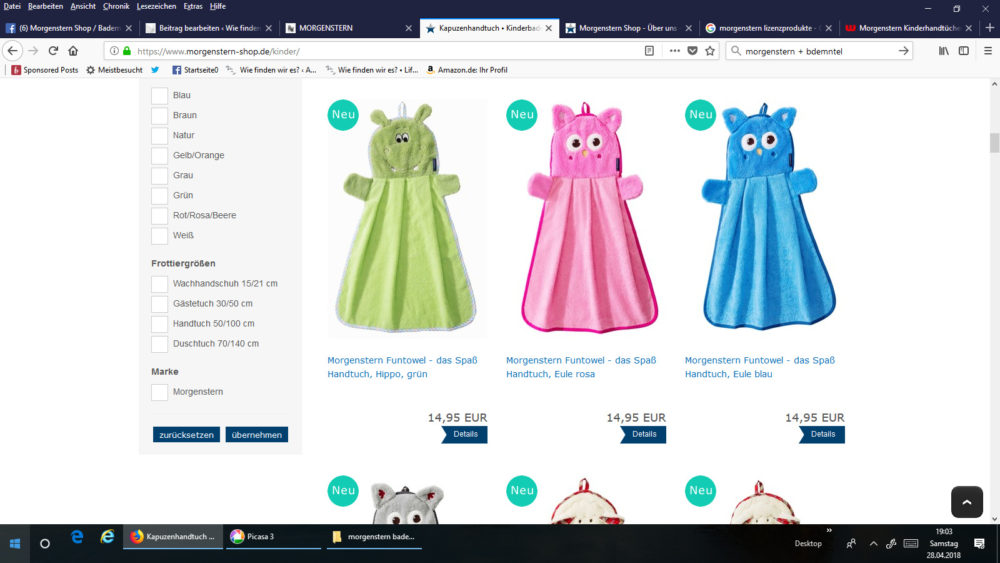Check the Morgenstern brand filter
Image resolution: width=1000 pixels, height=563 pixels.
[159, 392]
